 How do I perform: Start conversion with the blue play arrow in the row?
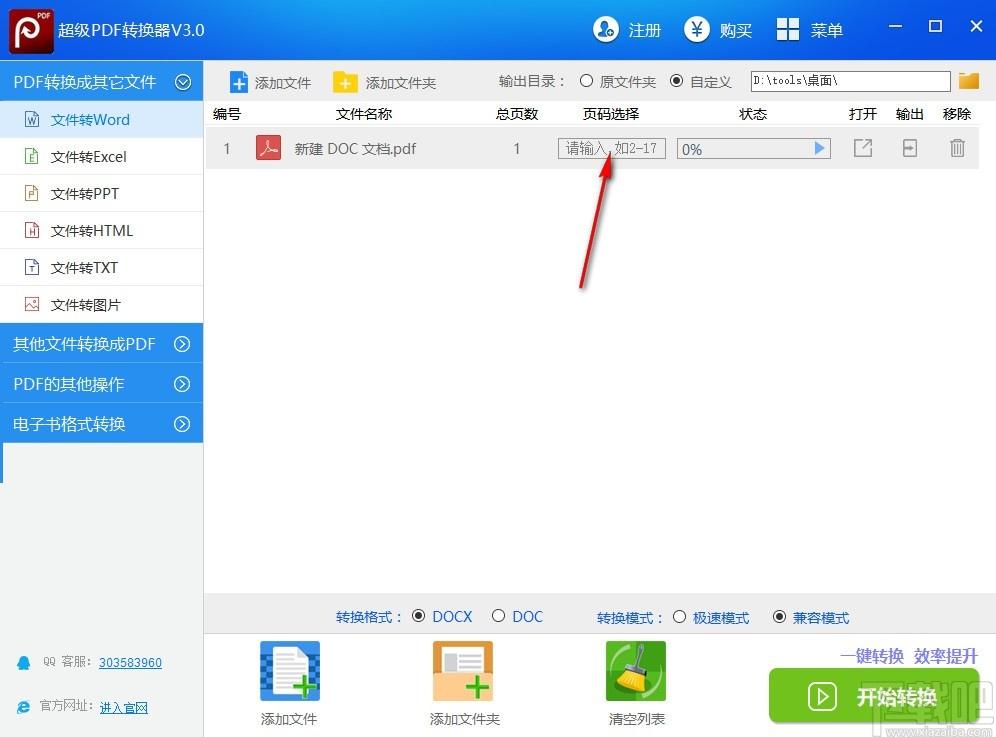point(819,148)
